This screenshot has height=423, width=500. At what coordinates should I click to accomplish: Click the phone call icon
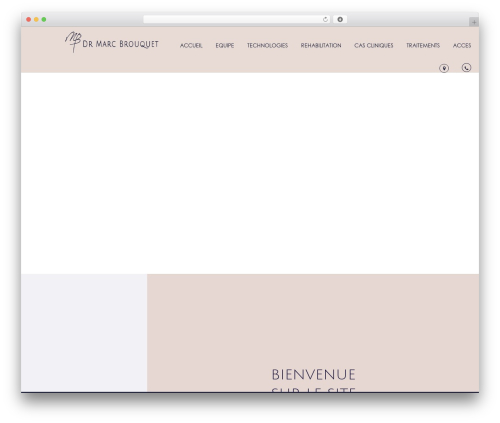tap(466, 68)
